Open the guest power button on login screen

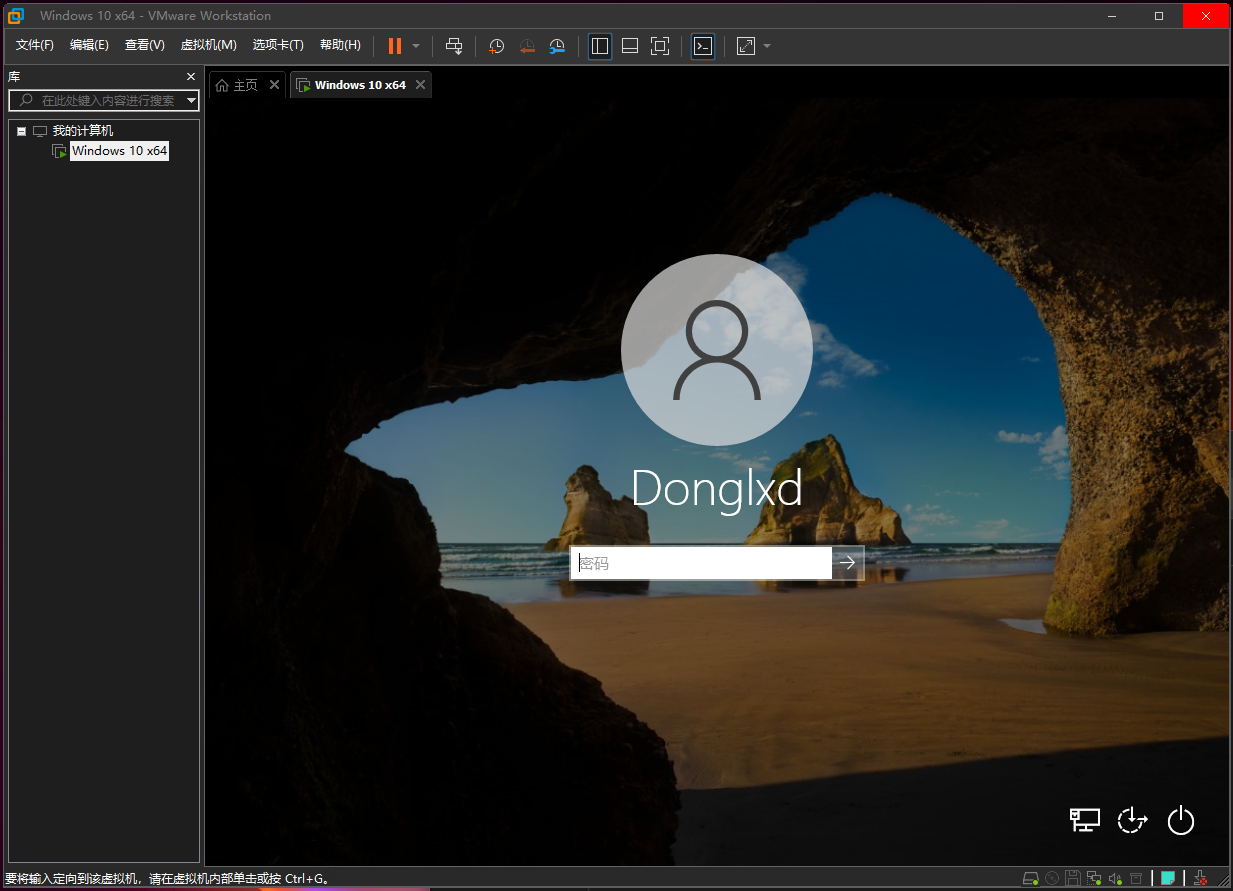click(x=1181, y=820)
